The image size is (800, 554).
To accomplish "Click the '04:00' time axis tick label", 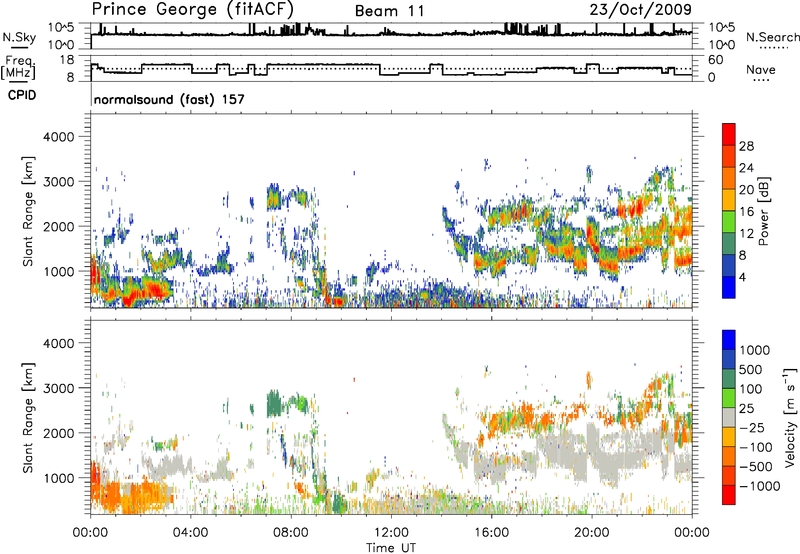I will [x=191, y=533].
